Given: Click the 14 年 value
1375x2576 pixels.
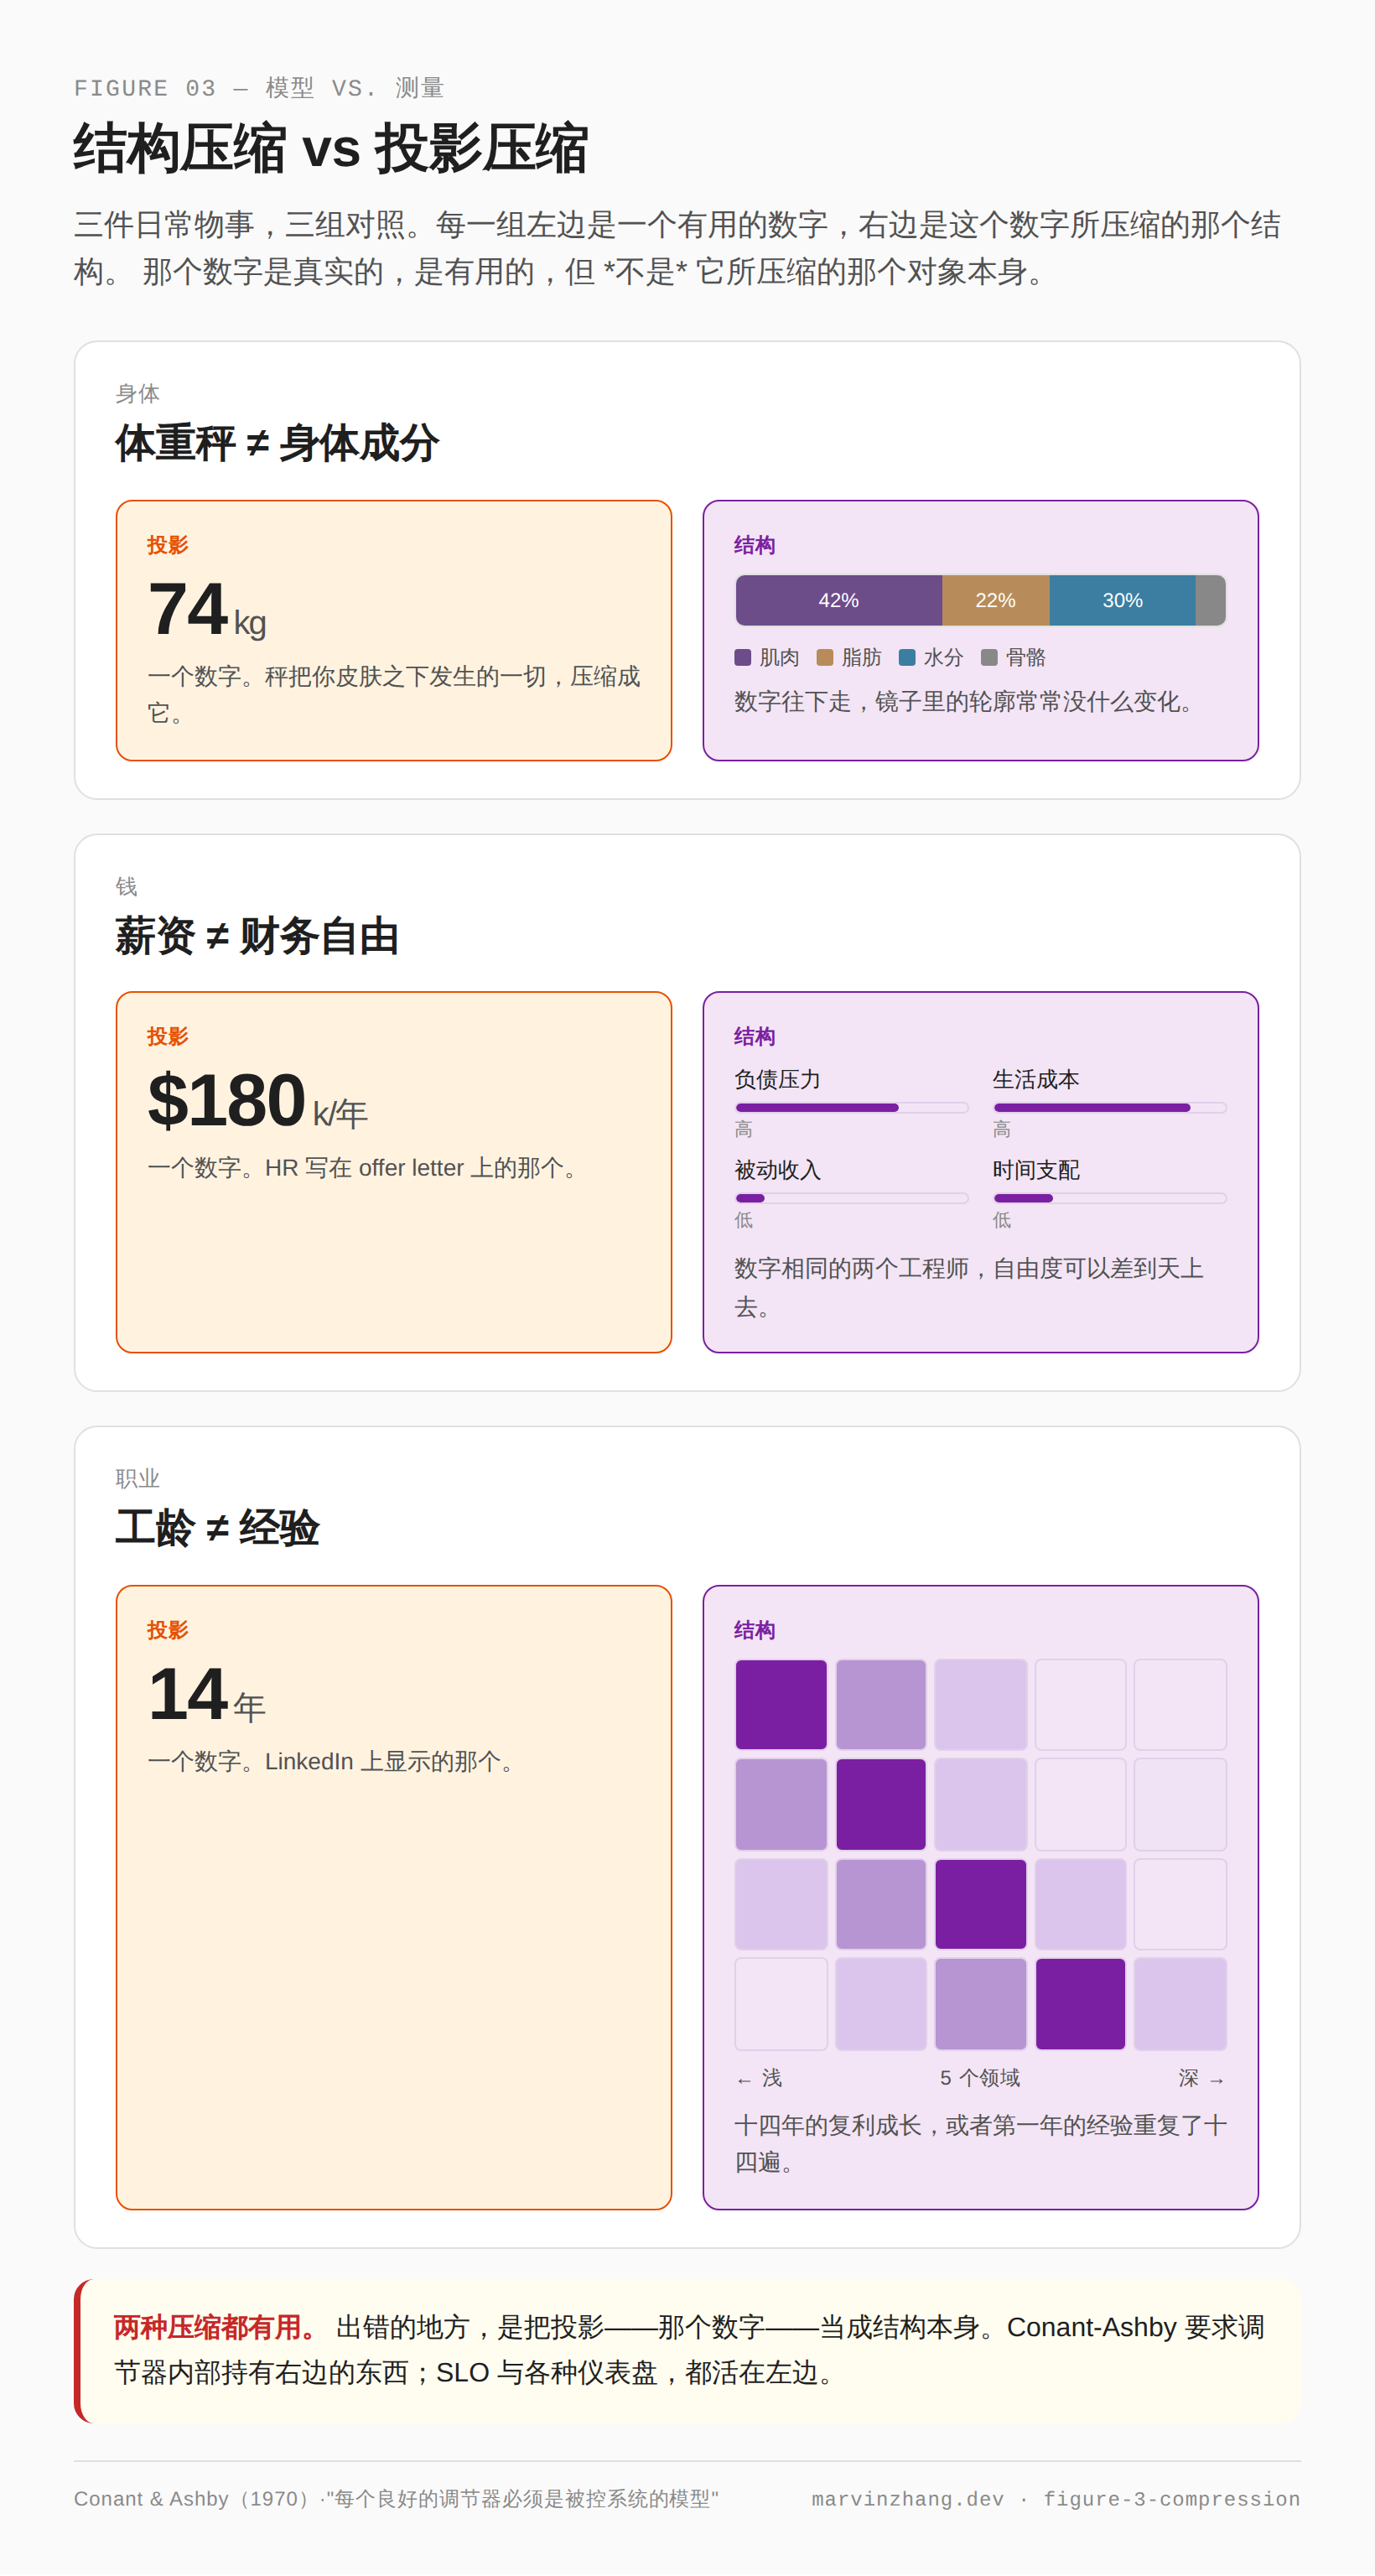Looking at the screenshot, I should [x=207, y=1695].
